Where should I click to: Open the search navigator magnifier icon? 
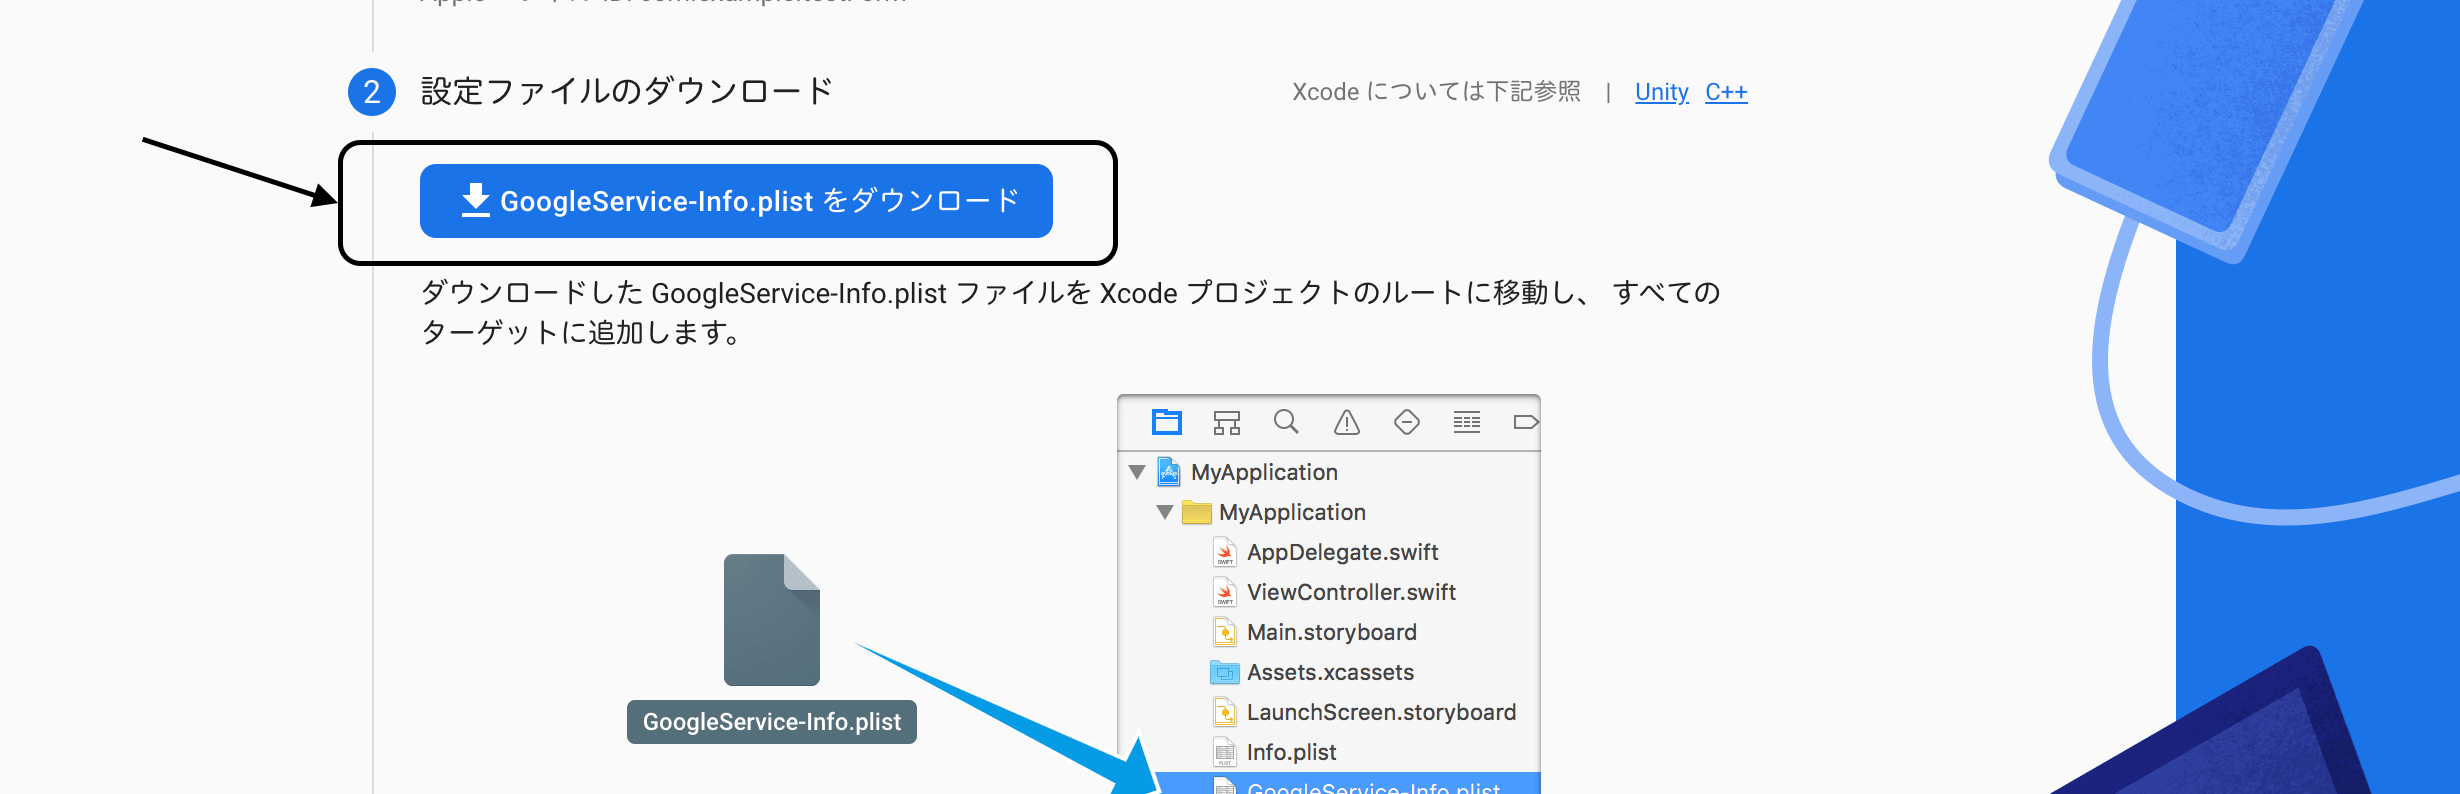point(1286,422)
